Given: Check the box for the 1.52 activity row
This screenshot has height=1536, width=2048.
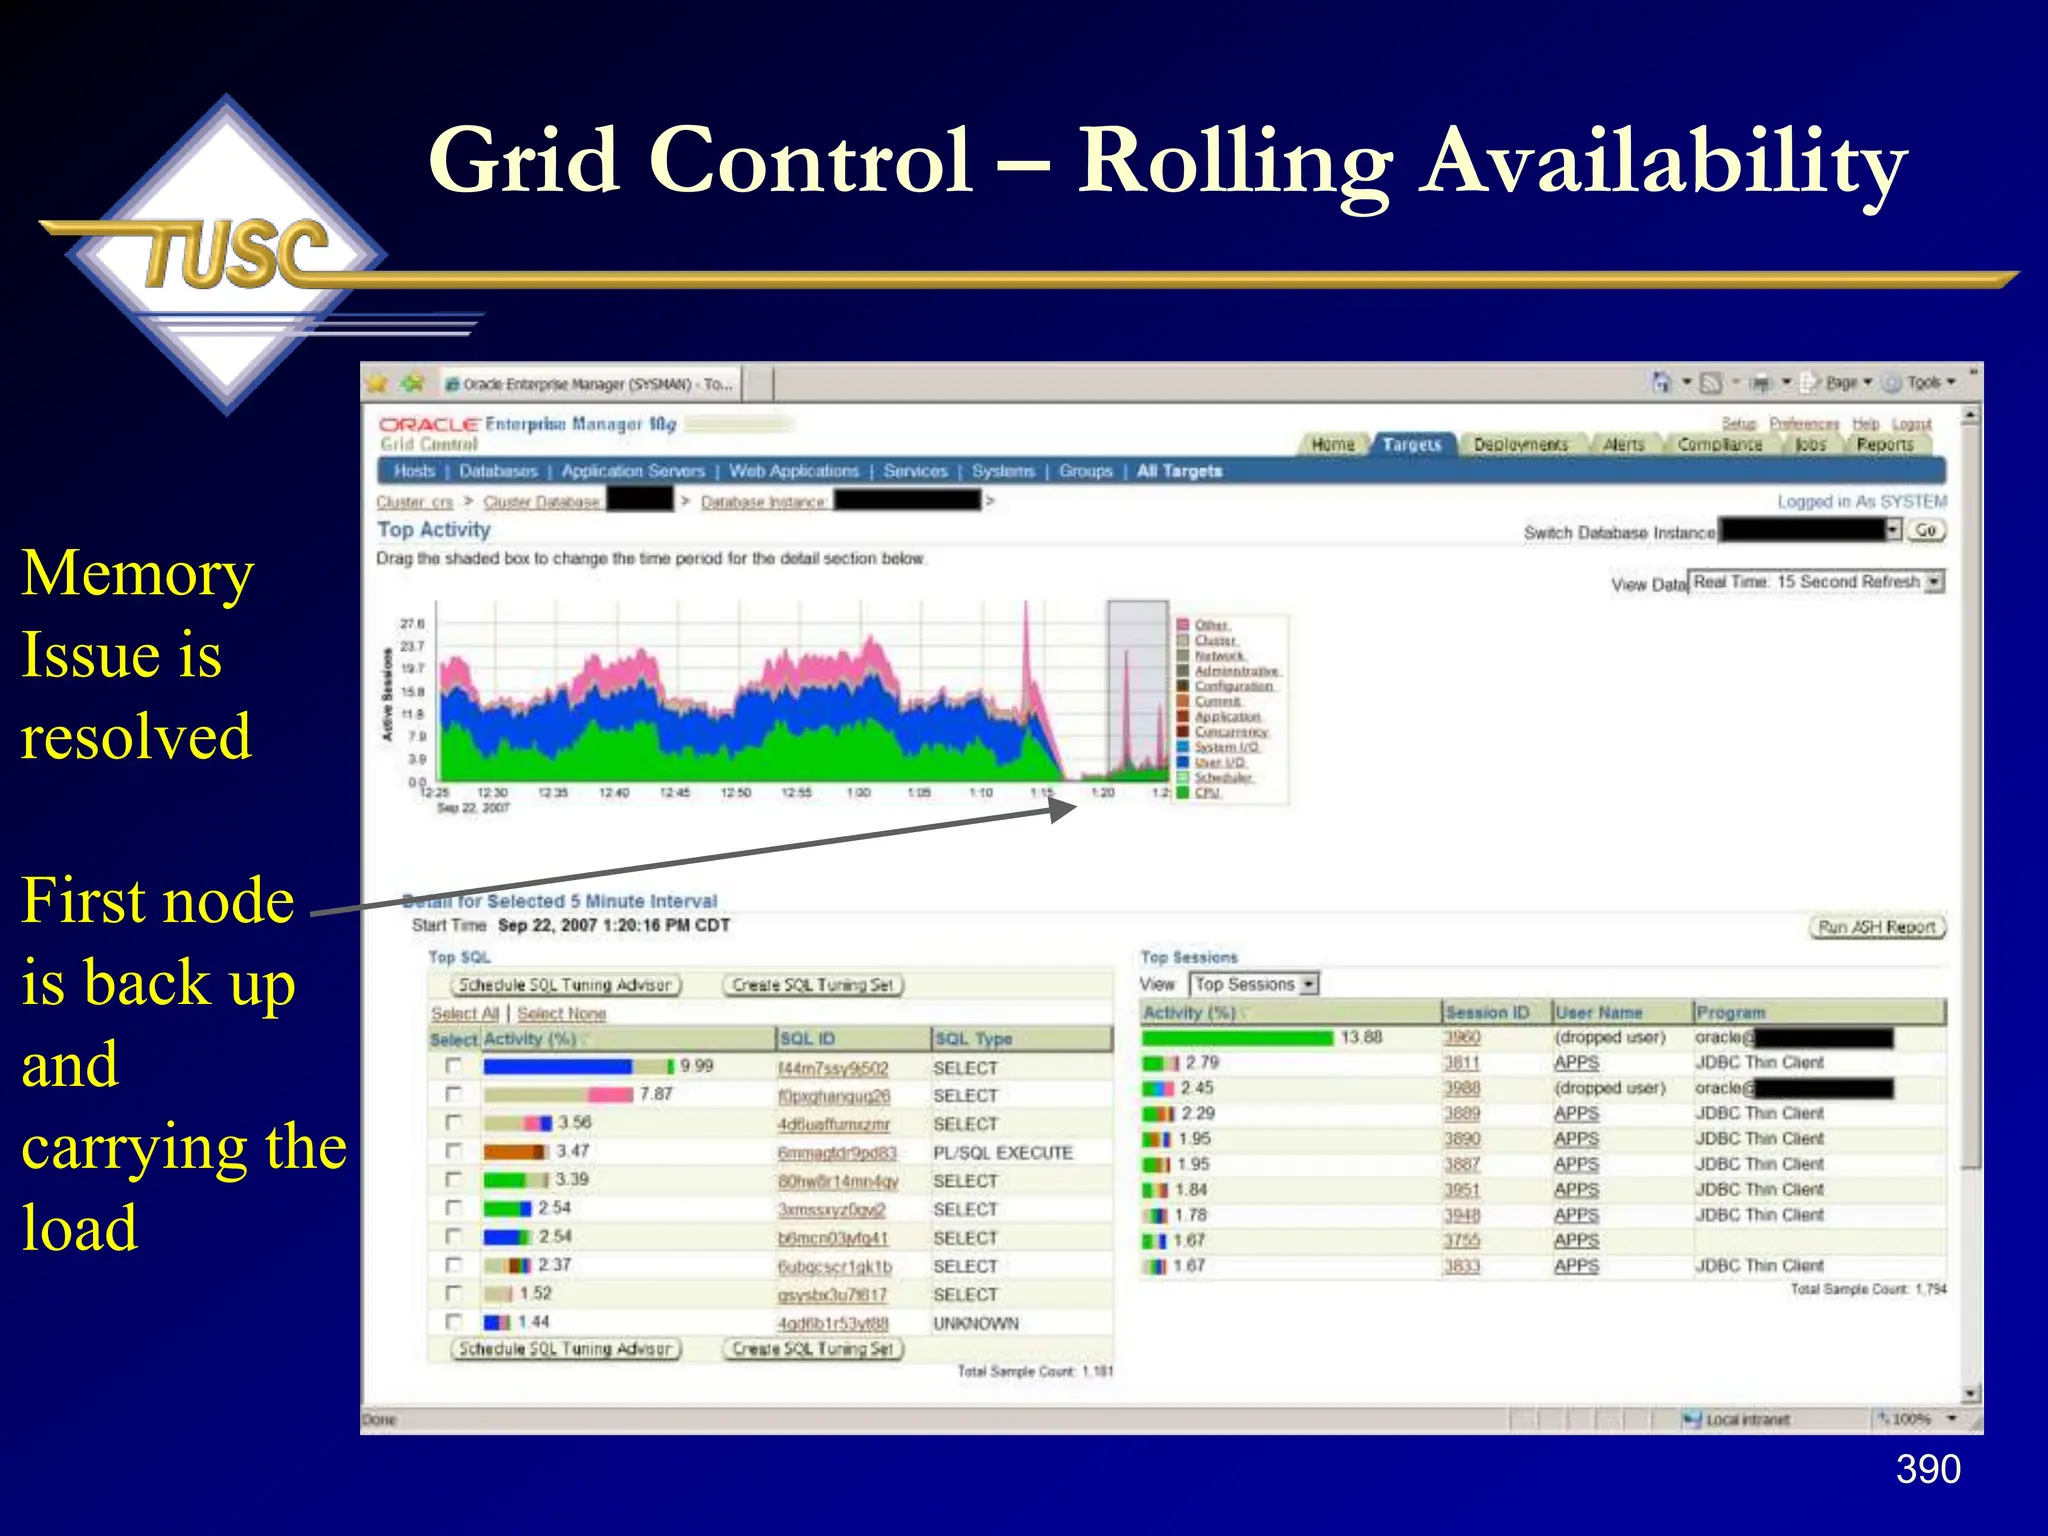Looking at the screenshot, I should point(454,1293).
